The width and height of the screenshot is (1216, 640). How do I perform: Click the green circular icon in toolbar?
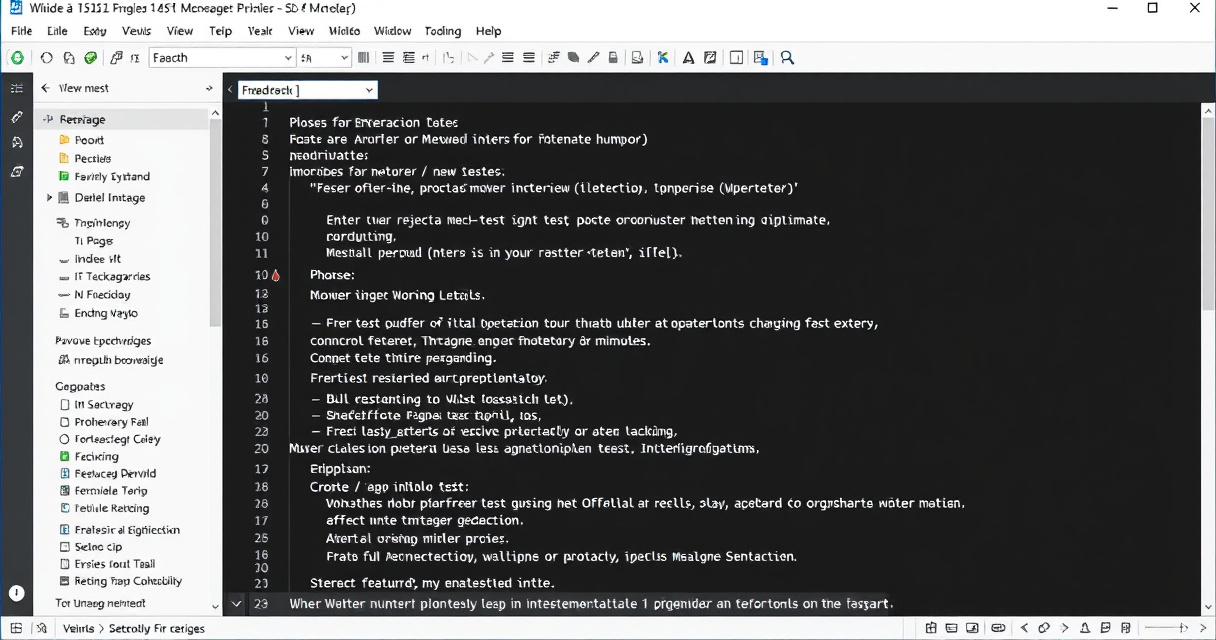point(17,58)
